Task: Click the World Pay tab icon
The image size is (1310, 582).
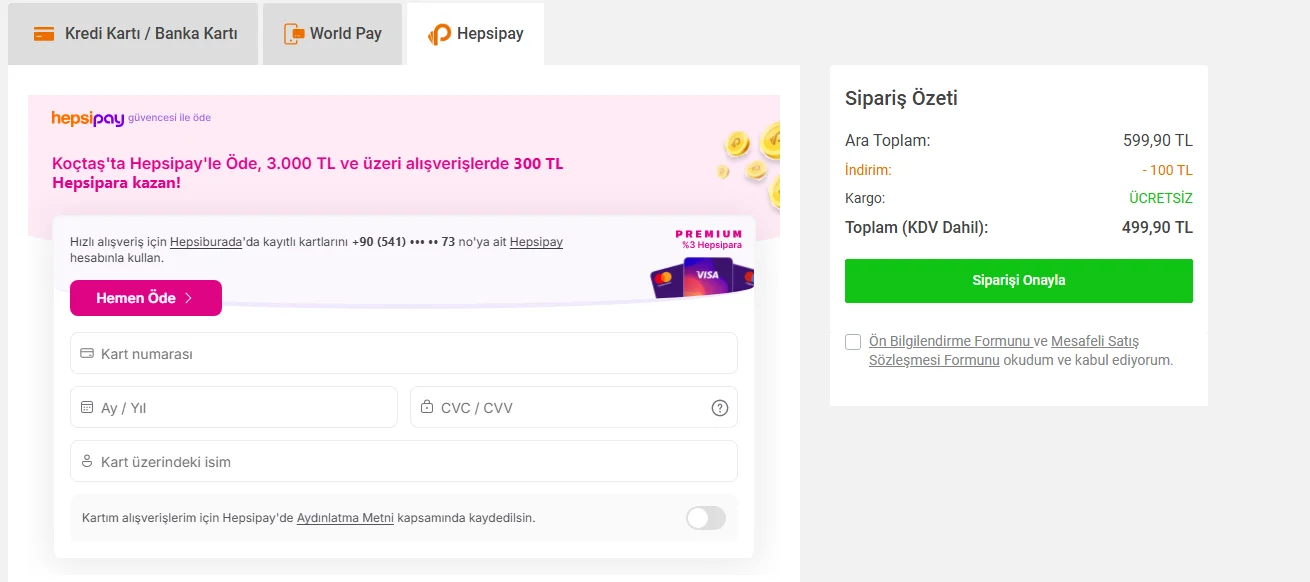Action: tap(294, 34)
